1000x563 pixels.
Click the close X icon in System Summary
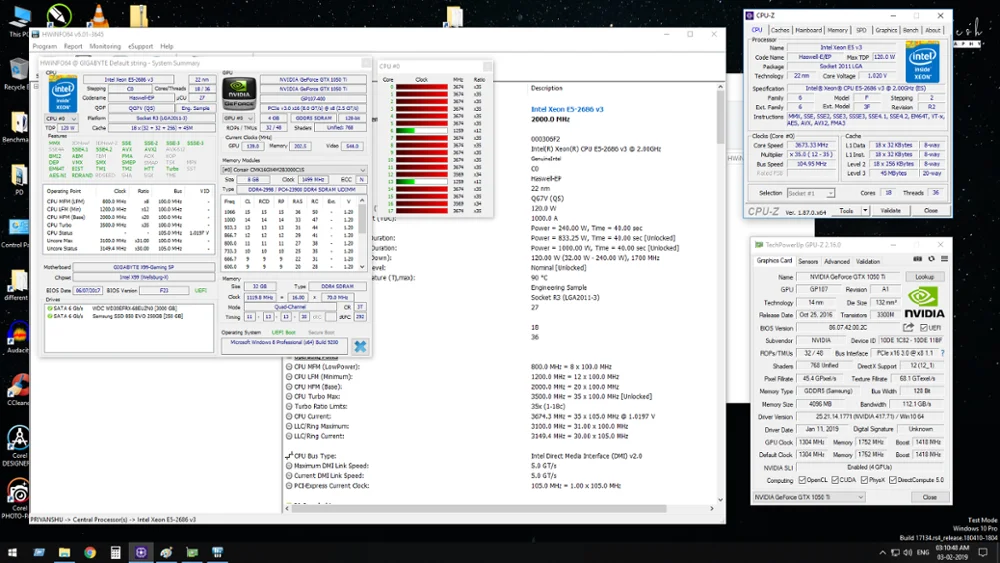[x=360, y=346]
